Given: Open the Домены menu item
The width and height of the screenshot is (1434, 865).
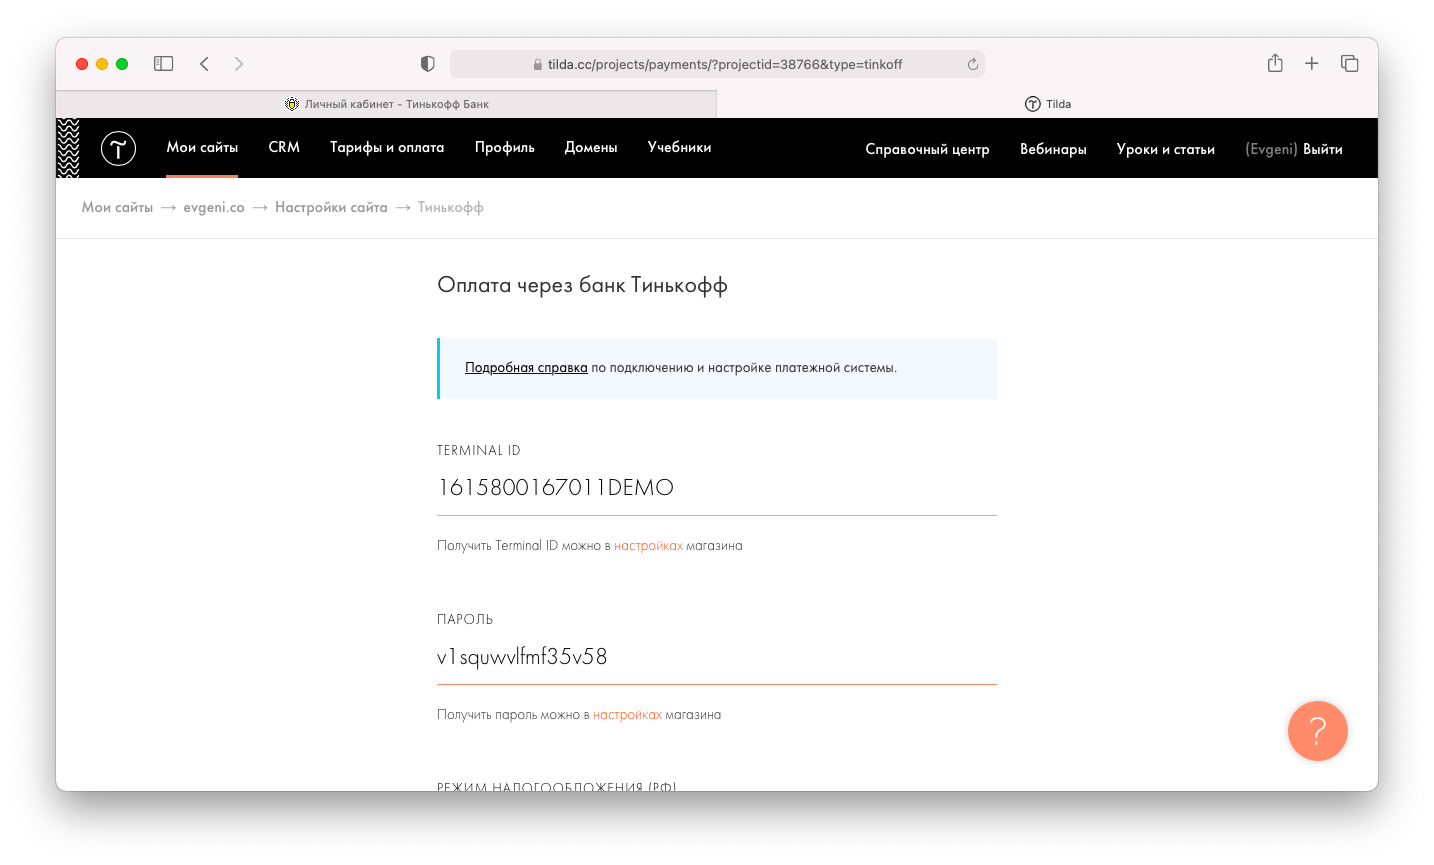Looking at the screenshot, I should point(591,147).
